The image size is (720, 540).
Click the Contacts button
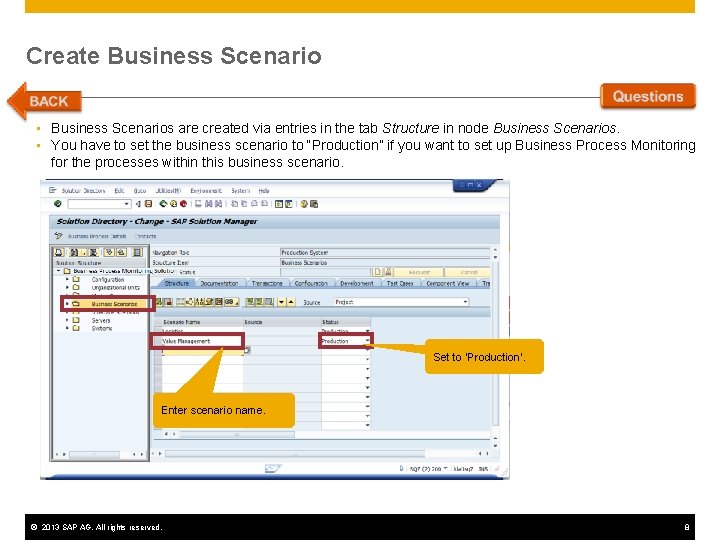tap(145, 236)
